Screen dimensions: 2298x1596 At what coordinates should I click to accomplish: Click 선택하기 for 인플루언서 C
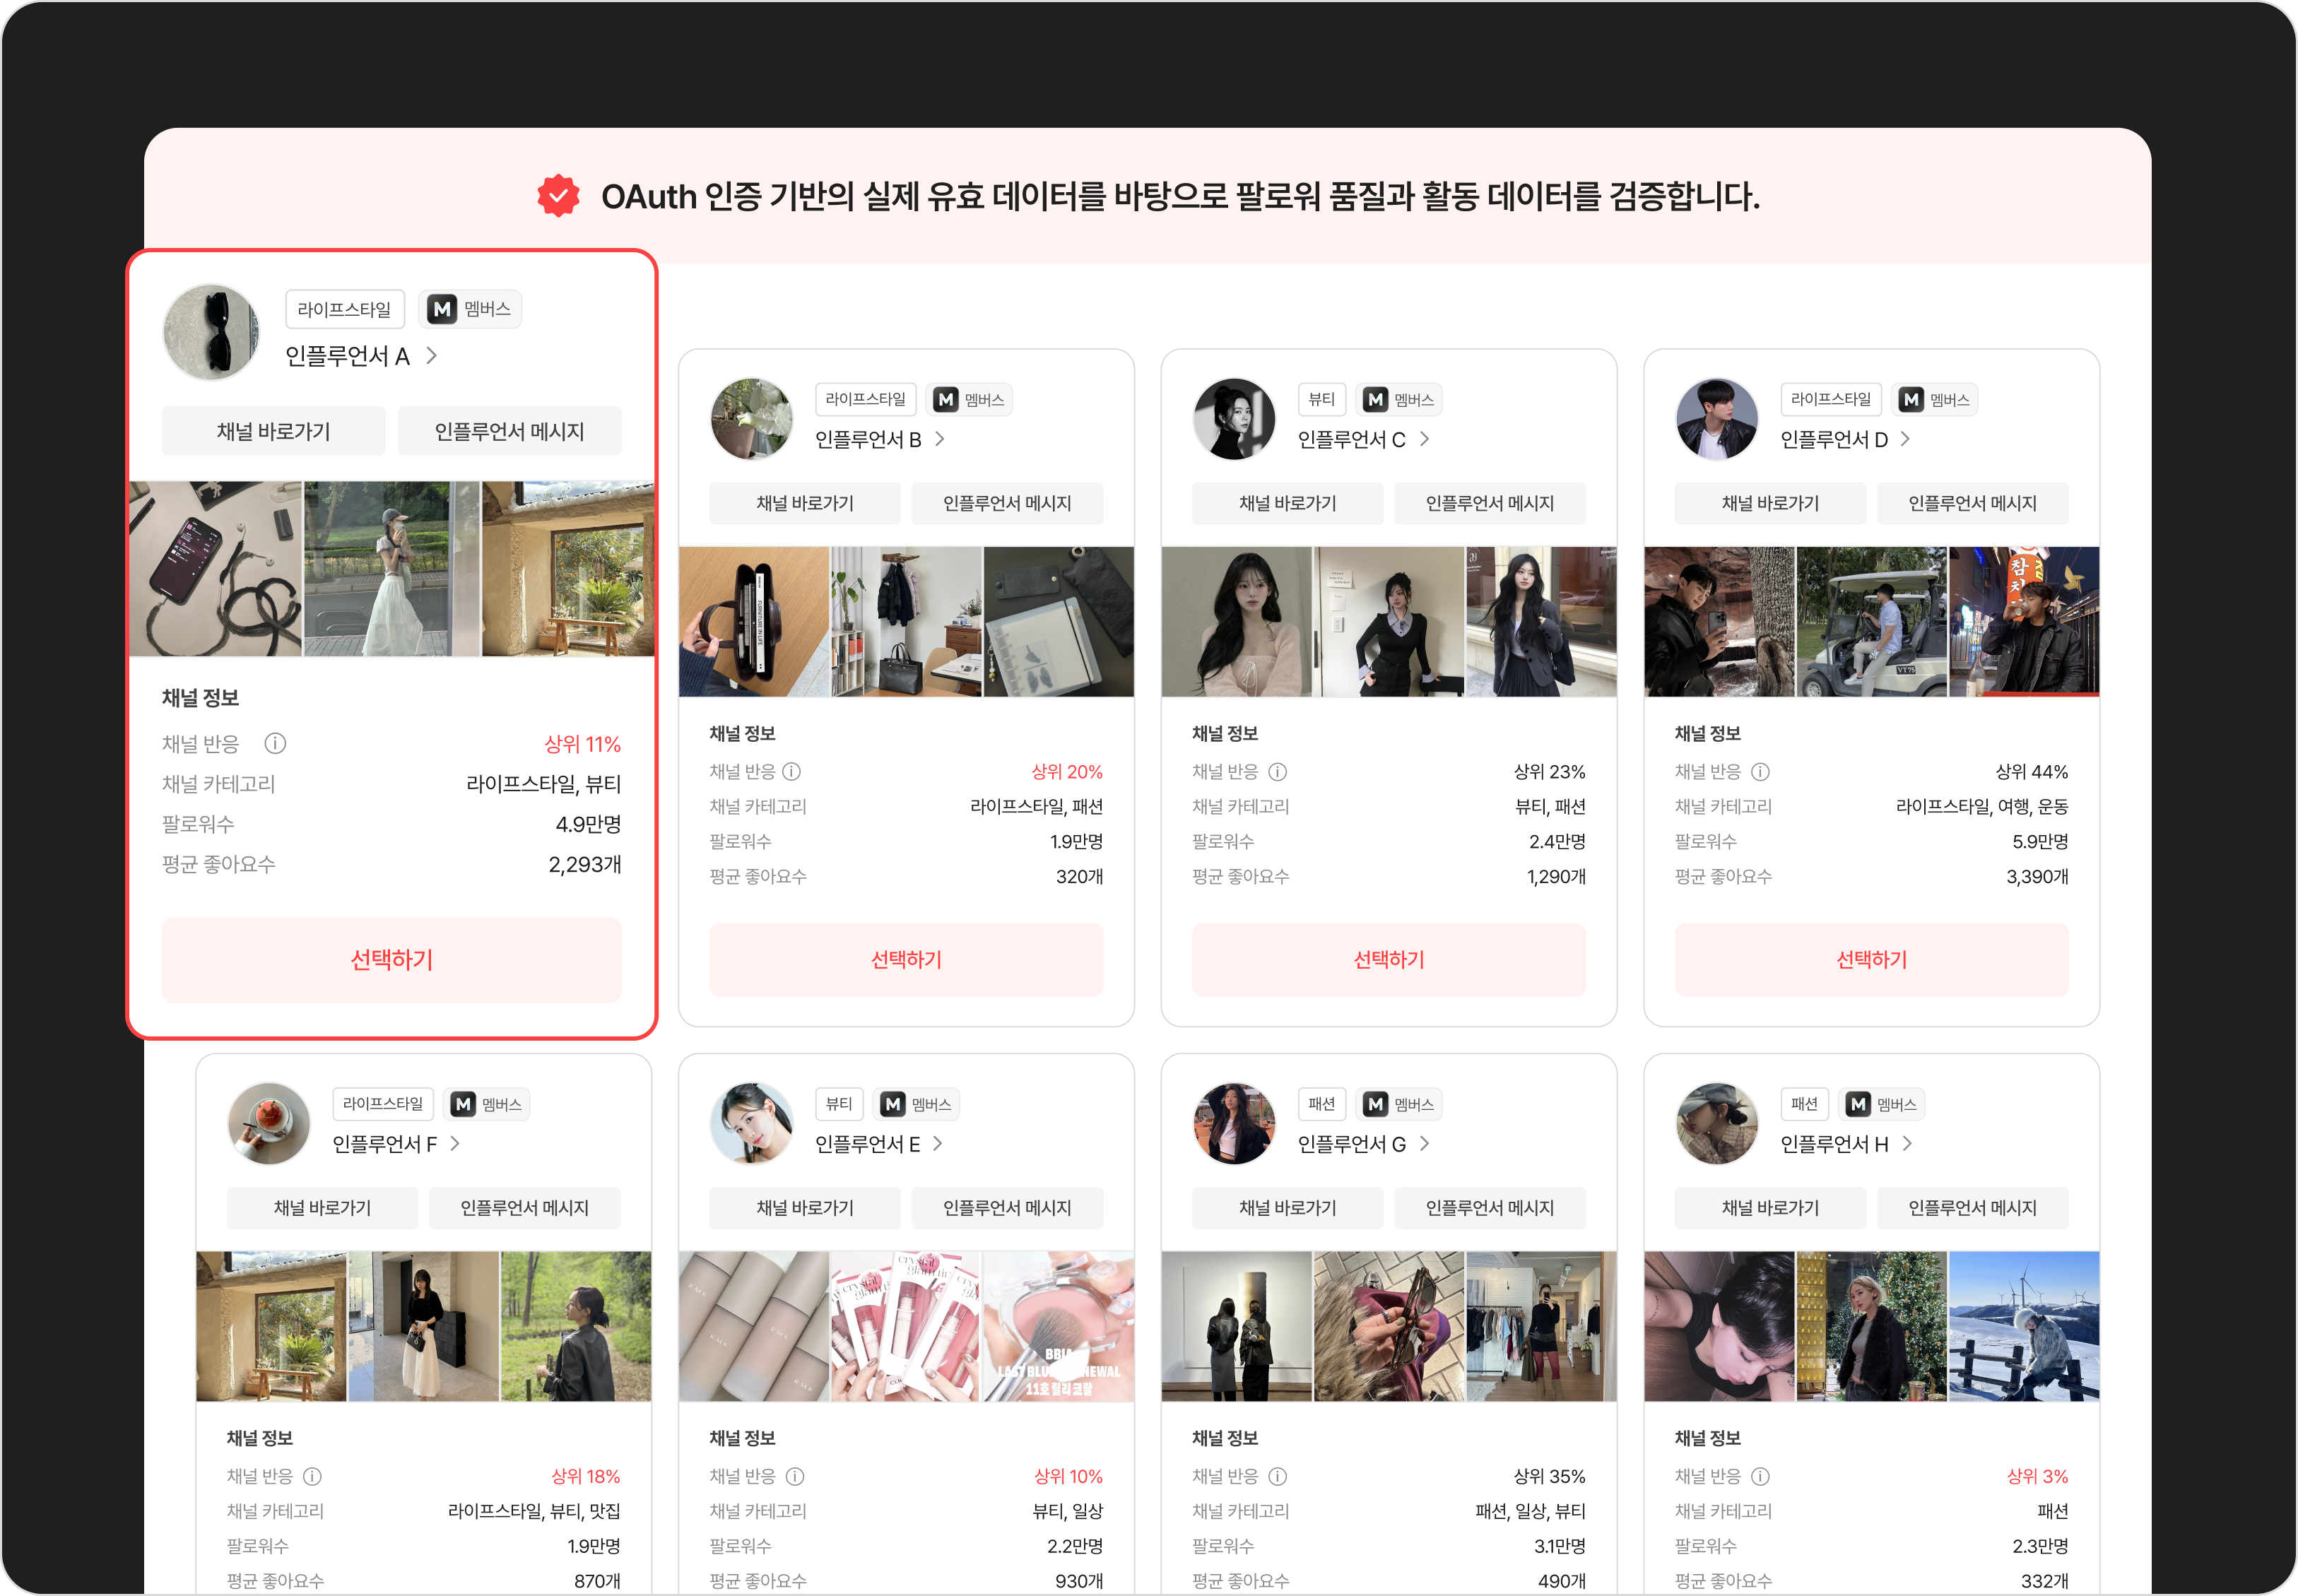(x=1389, y=960)
